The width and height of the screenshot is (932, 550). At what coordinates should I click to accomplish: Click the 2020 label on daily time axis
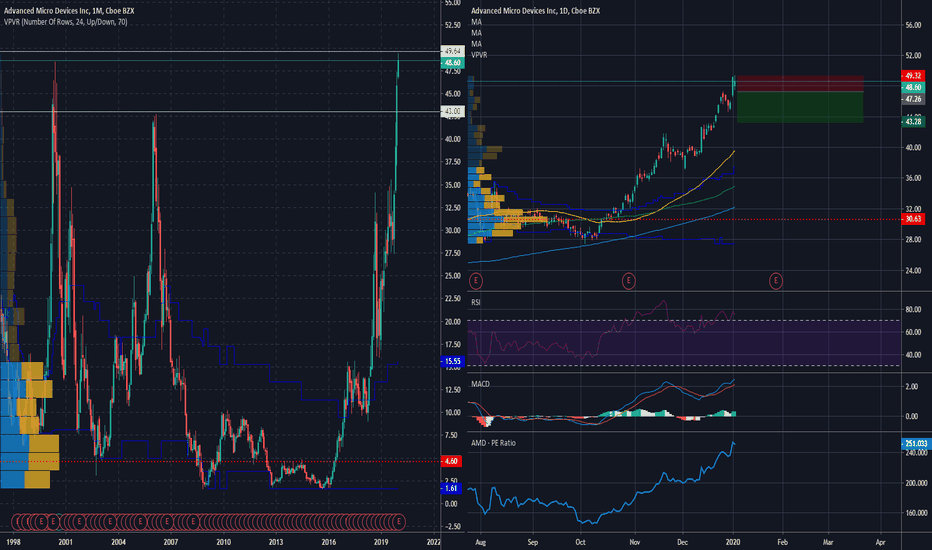click(733, 542)
